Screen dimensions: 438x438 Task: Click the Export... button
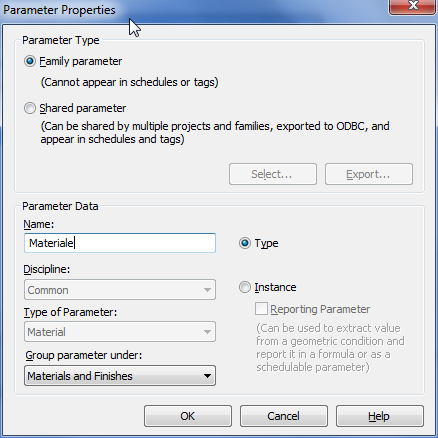click(369, 174)
